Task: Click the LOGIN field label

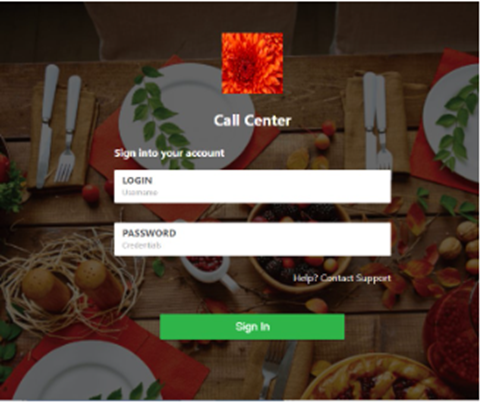Action: [x=139, y=182]
